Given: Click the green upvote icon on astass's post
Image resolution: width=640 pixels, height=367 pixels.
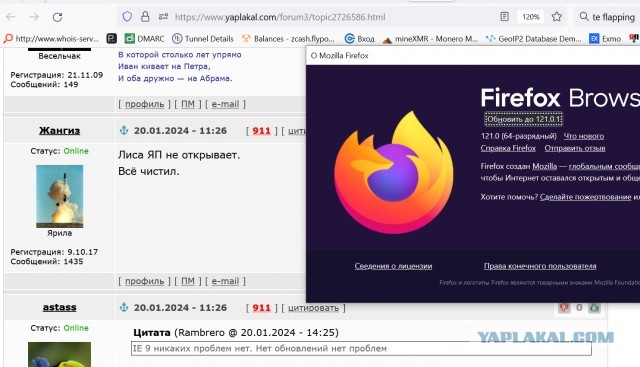Looking at the screenshot, I should 594,307.
